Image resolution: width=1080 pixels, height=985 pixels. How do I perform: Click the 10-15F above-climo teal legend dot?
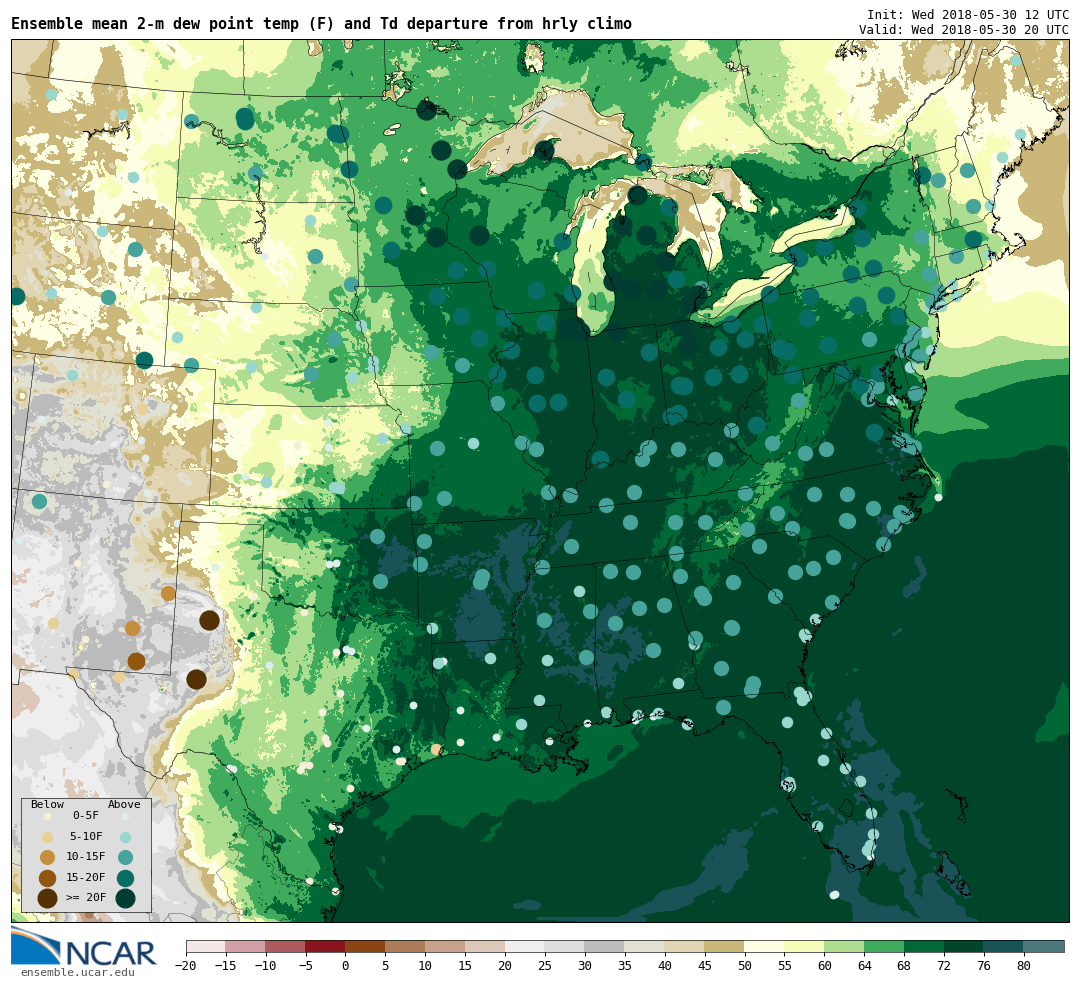tap(125, 858)
